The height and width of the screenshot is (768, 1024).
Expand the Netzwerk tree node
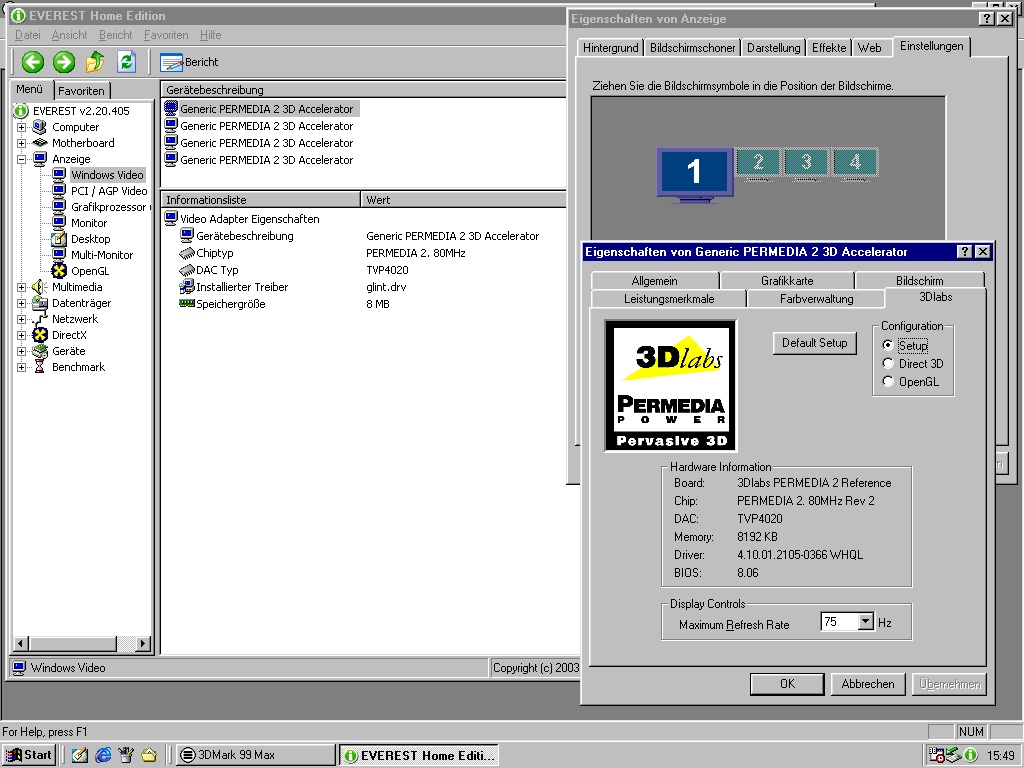[22, 319]
